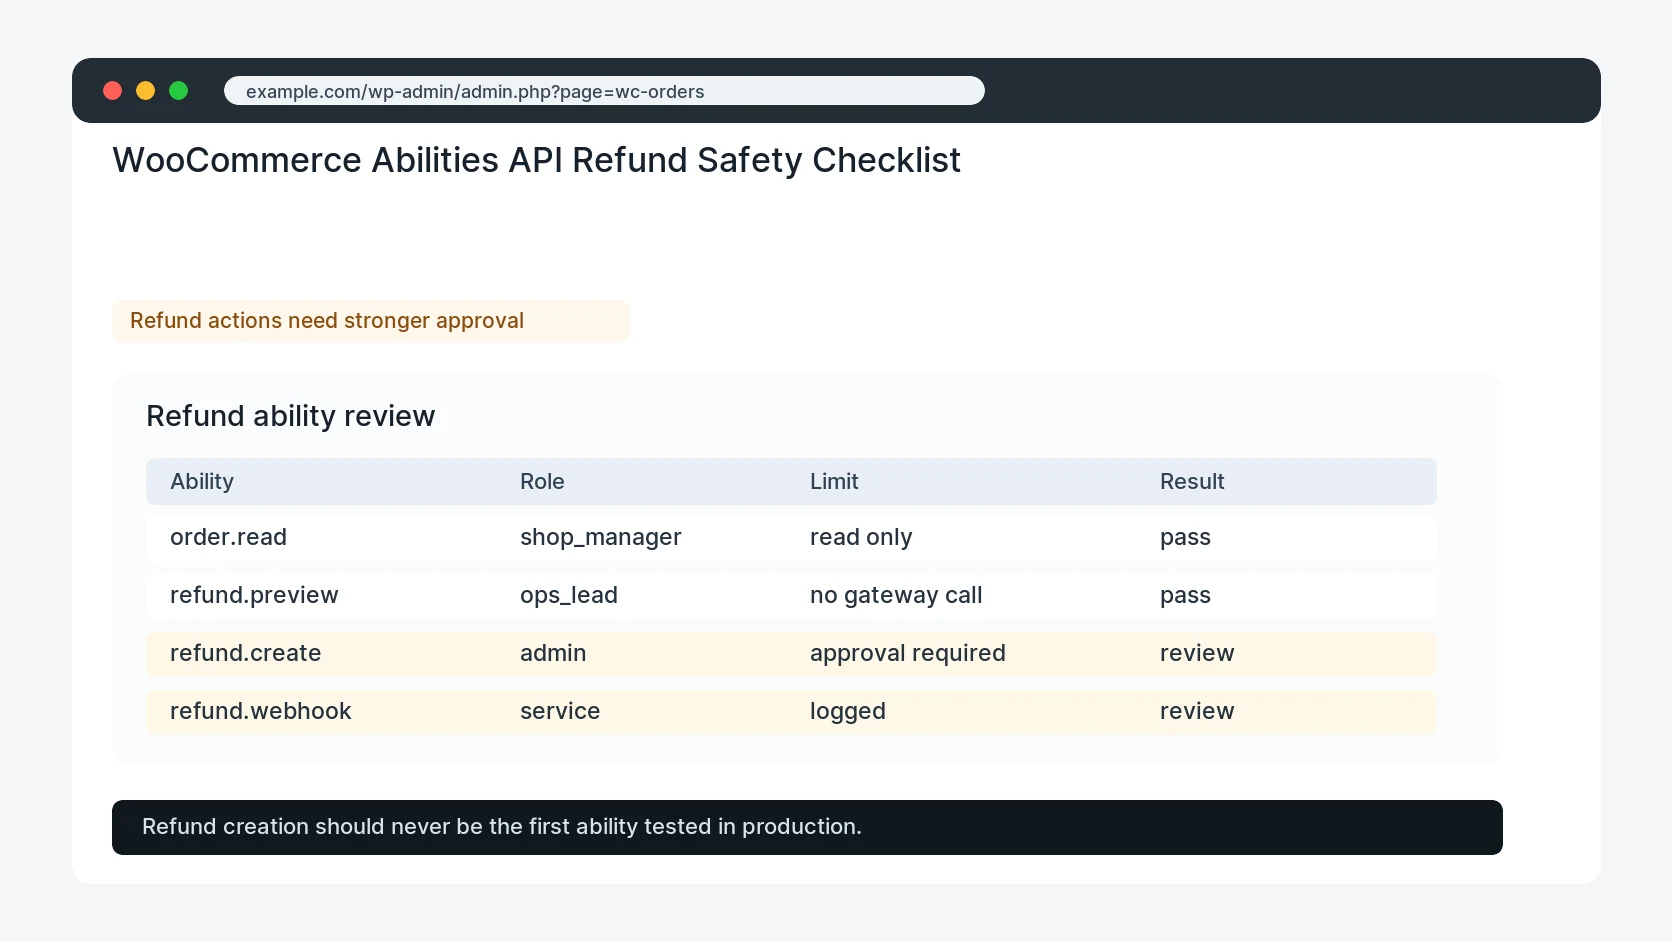Click the 'Refund ability review' heading
Image resolution: width=1672 pixels, height=941 pixels.
tap(291, 416)
